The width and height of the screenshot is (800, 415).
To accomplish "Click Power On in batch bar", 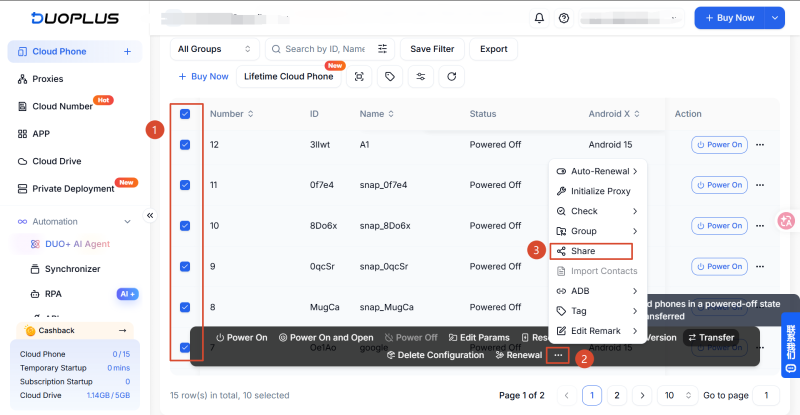I will (241, 338).
